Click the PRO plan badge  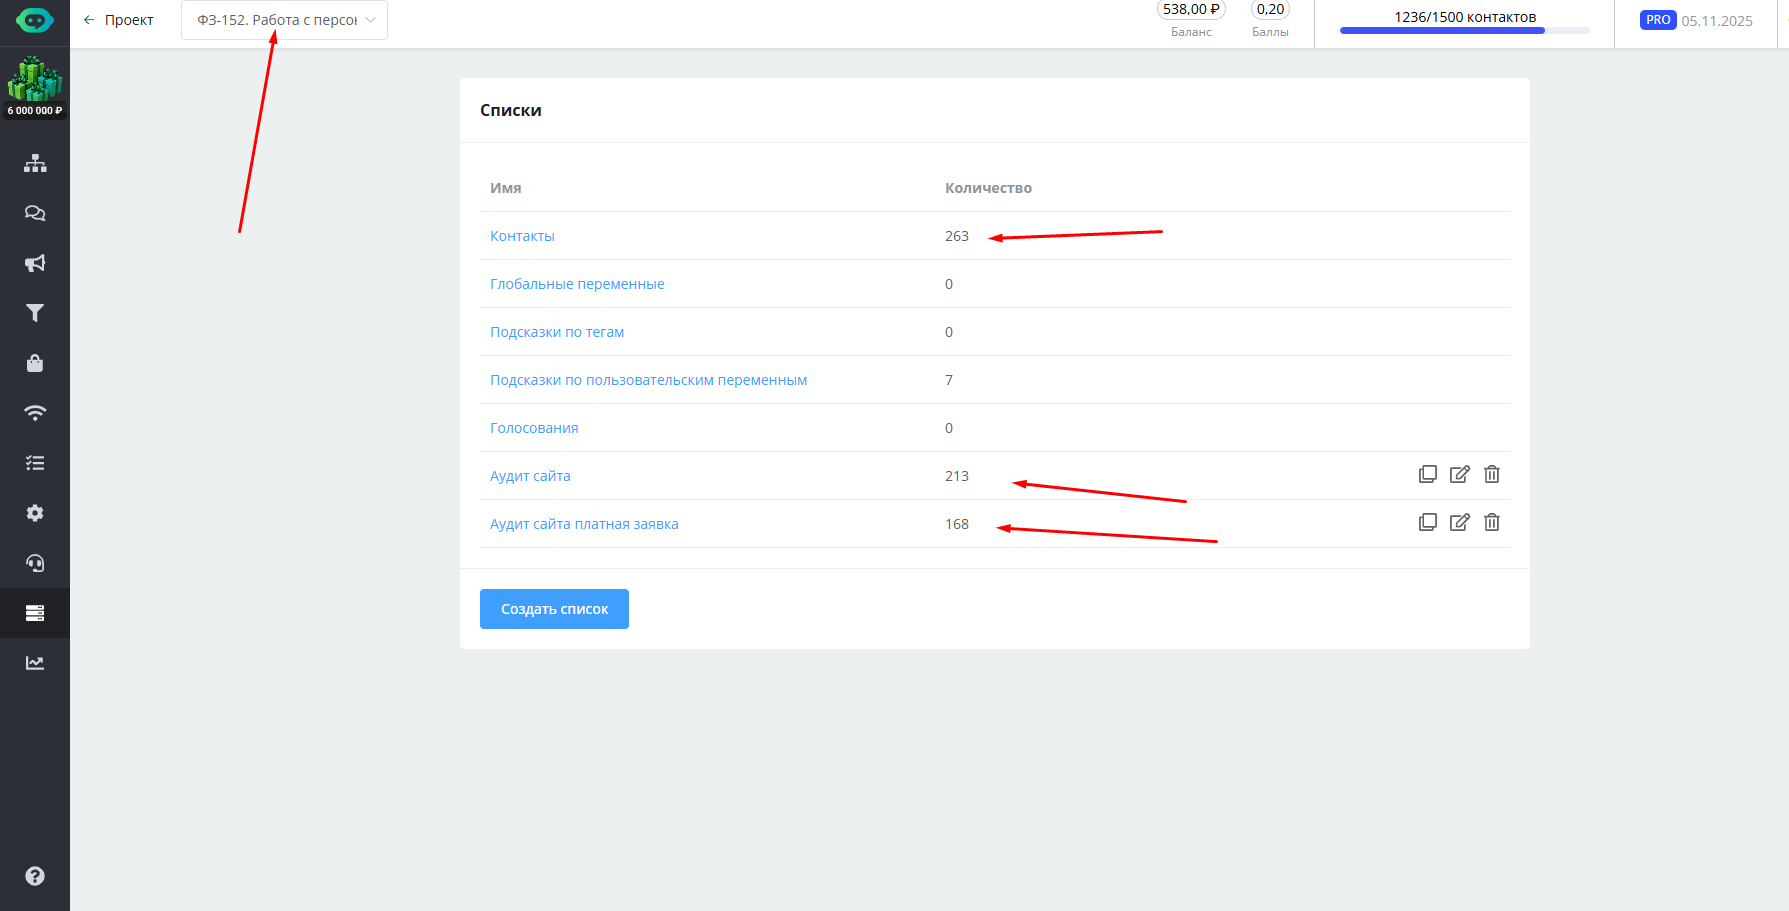(x=1657, y=20)
